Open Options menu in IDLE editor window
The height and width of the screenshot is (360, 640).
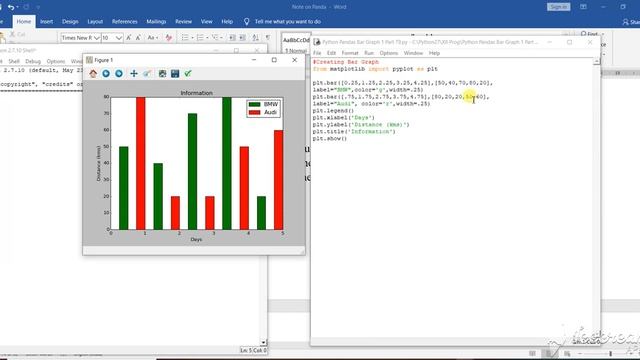pos(389,53)
